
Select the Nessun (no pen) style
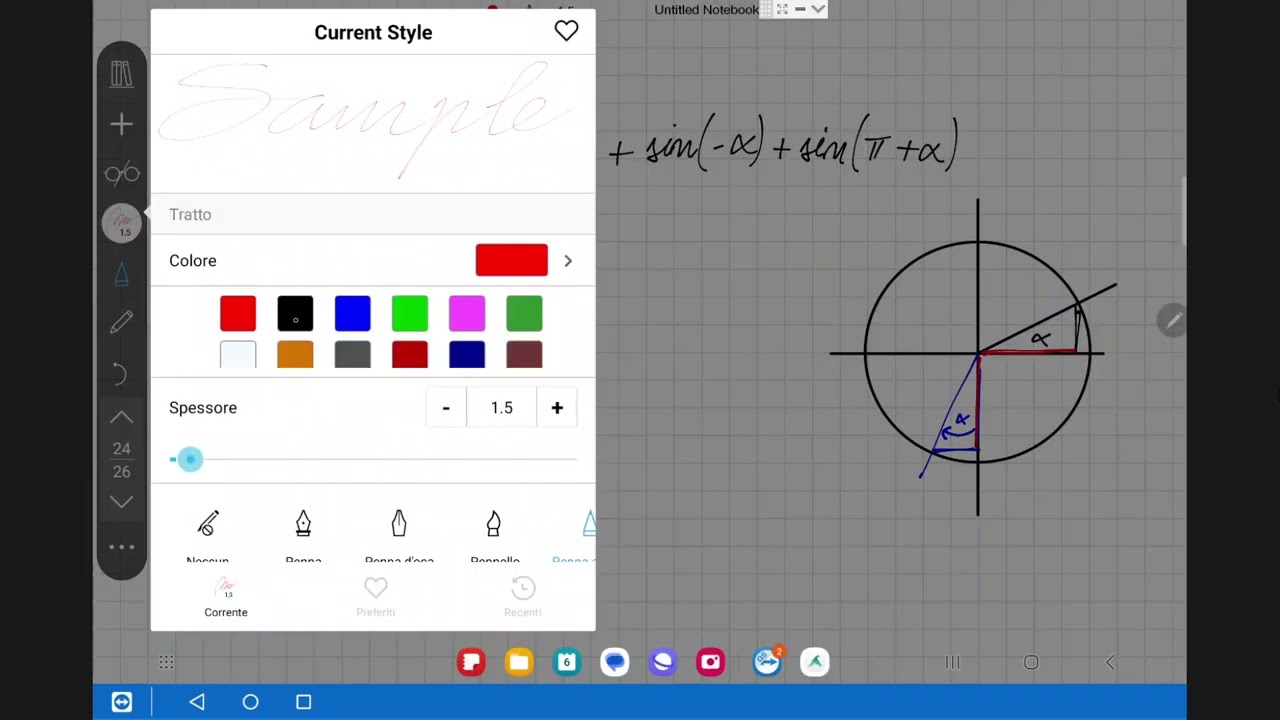[x=207, y=537]
